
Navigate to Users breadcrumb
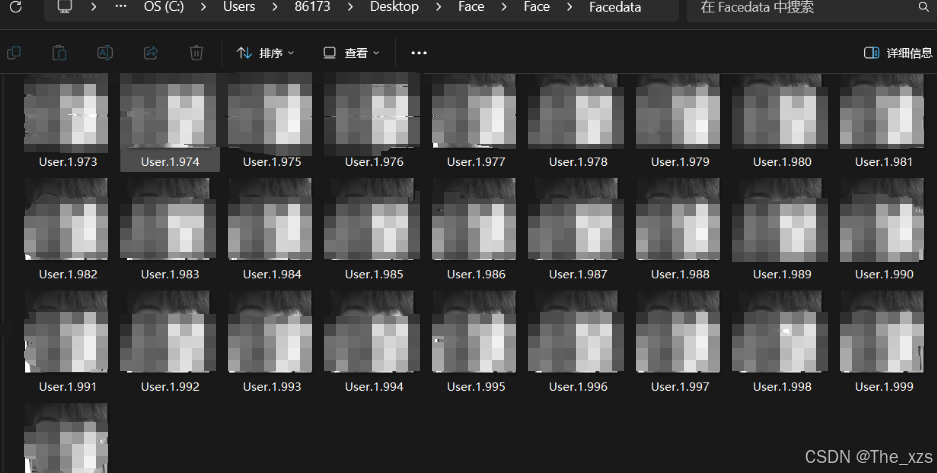tap(239, 7)
